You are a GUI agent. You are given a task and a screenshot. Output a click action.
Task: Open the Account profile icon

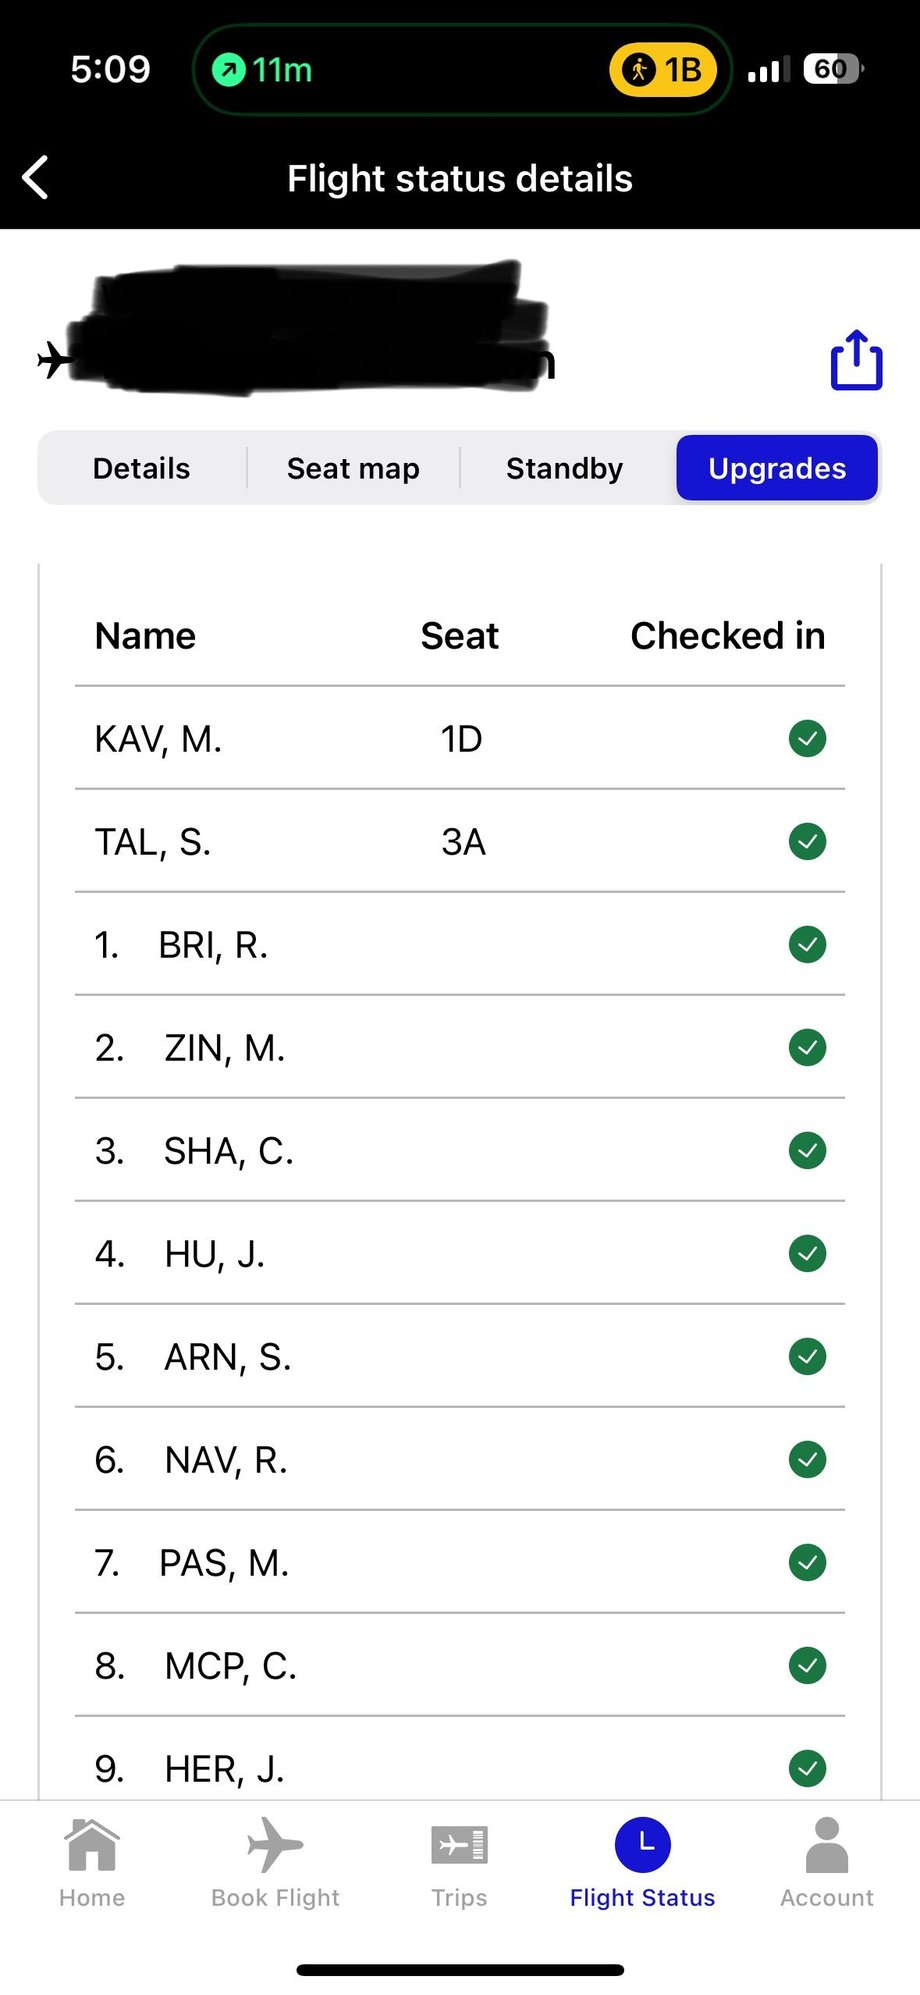coord(826,1845)
